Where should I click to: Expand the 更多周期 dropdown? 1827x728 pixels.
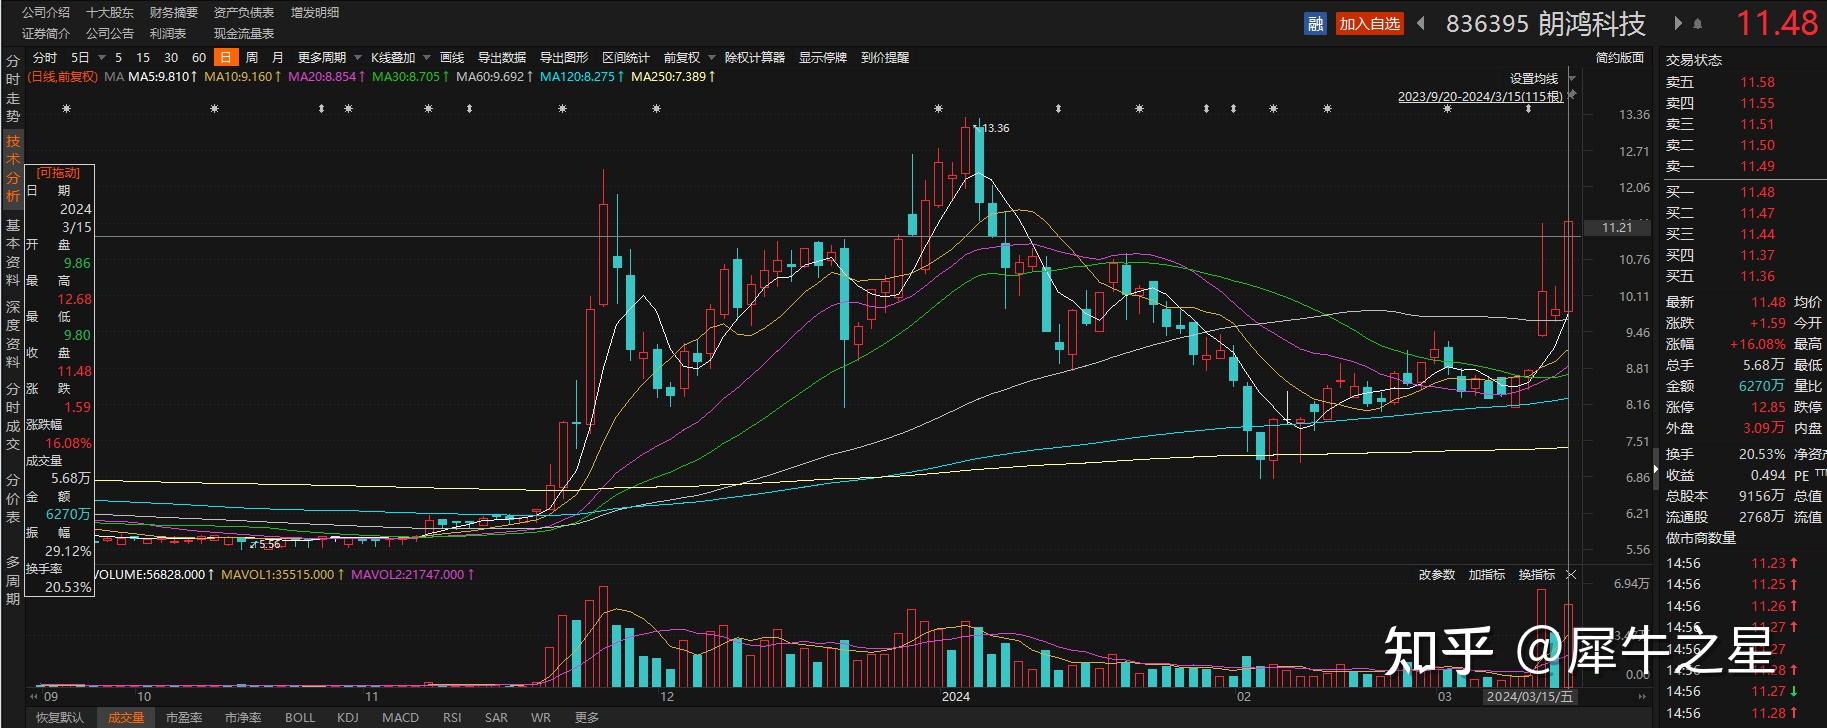click(x=357, y=58)
